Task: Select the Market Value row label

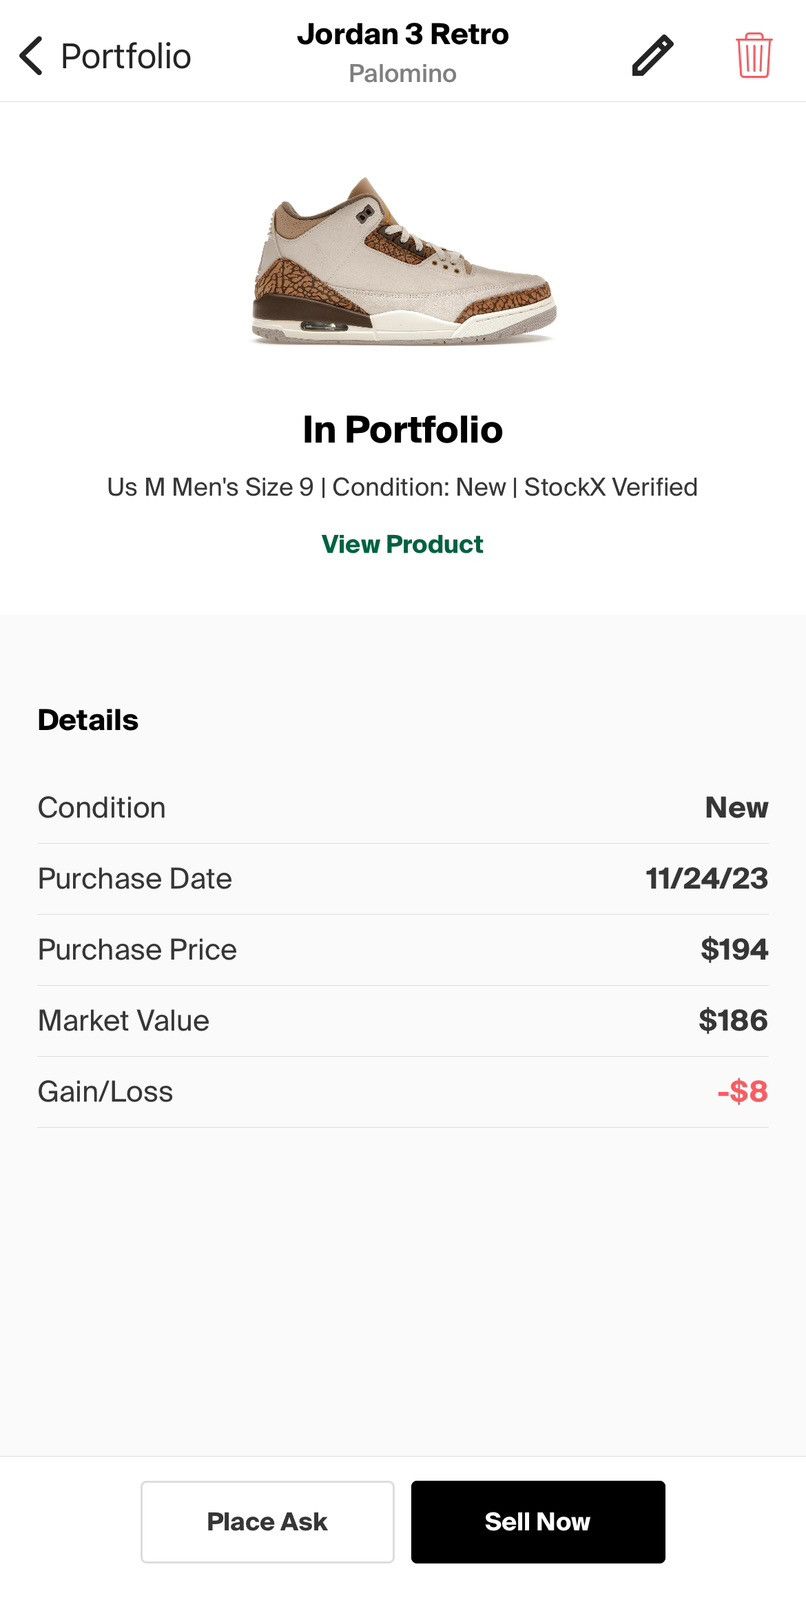Action: [124, 1021]
